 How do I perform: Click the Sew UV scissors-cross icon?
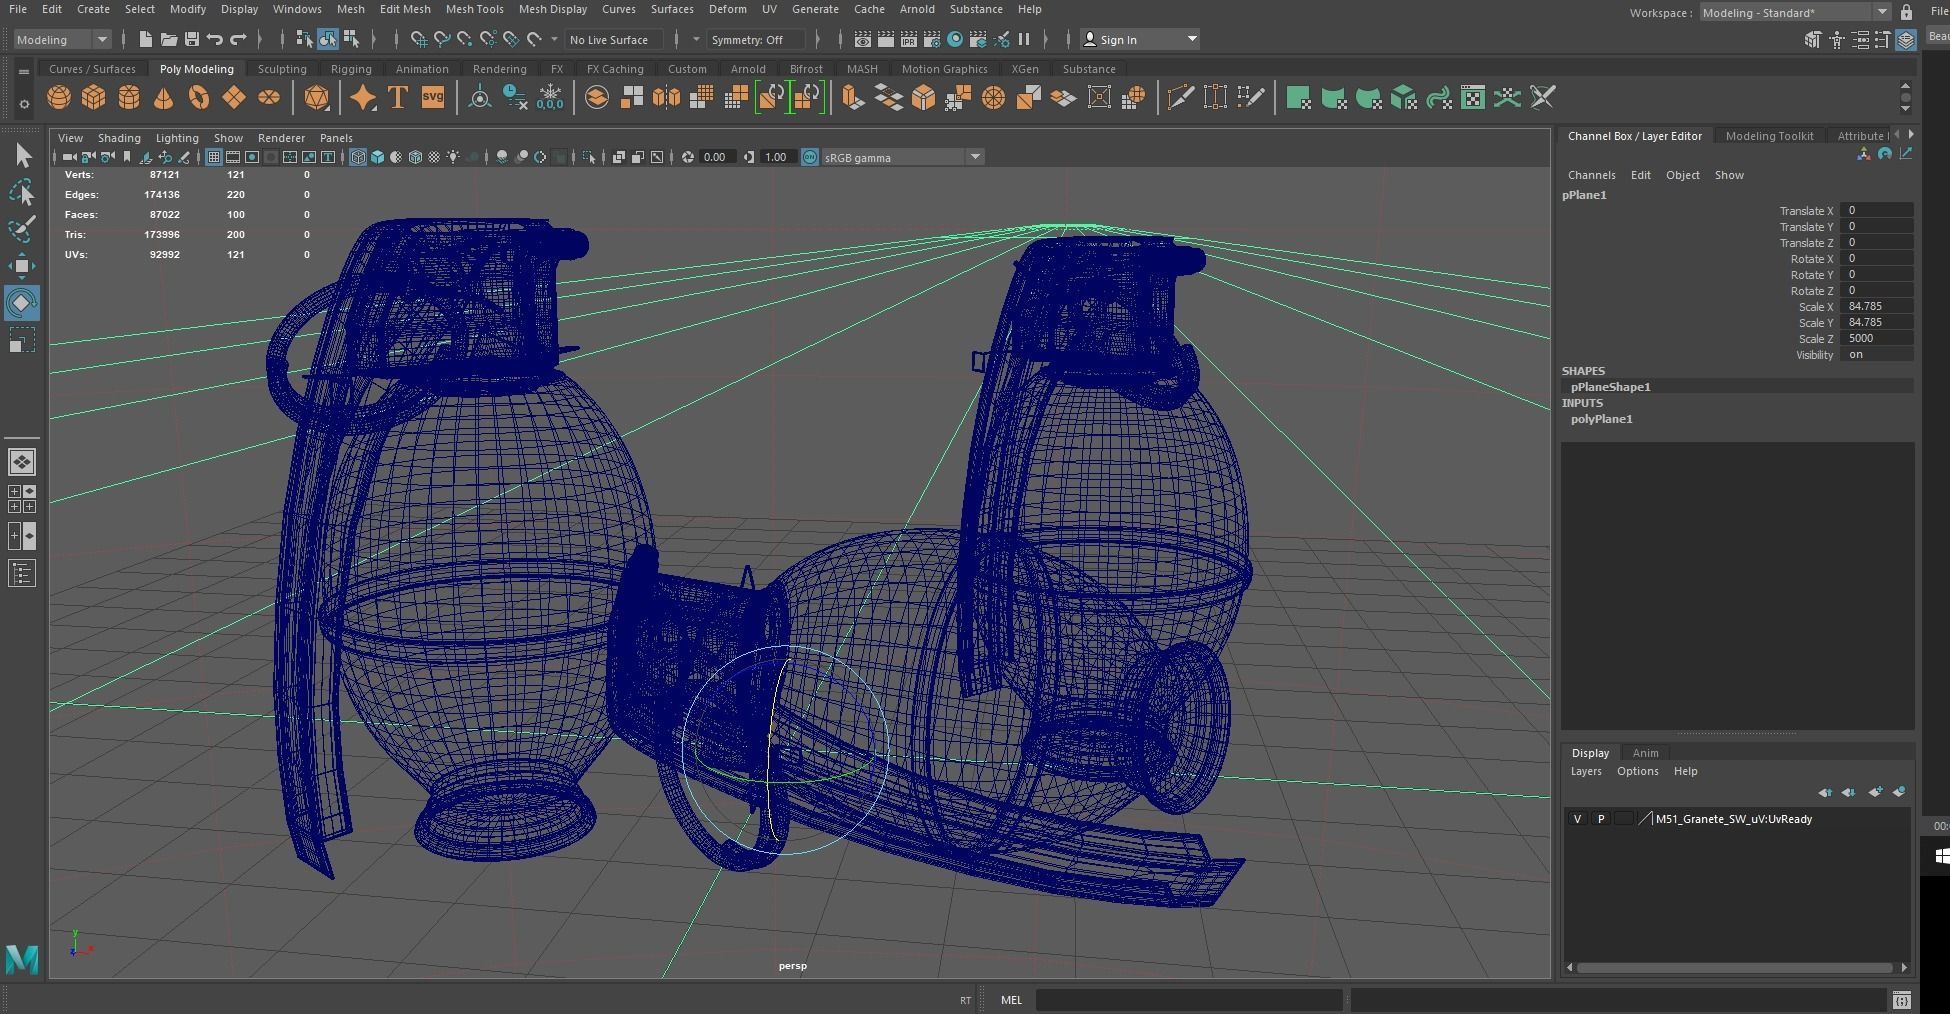click(x=1543, y=98)
